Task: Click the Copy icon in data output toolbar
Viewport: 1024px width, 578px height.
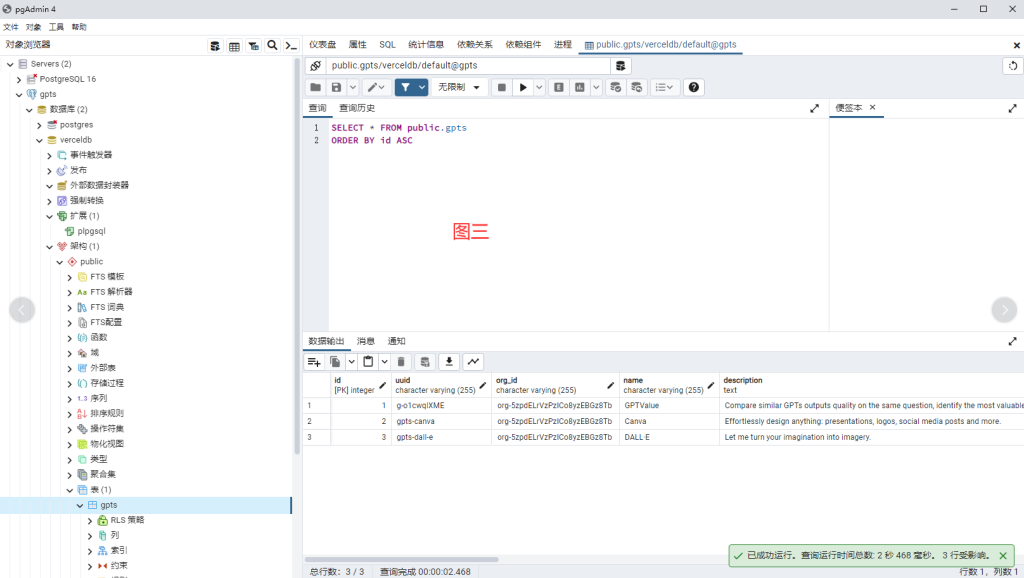Action: point(335,362)
